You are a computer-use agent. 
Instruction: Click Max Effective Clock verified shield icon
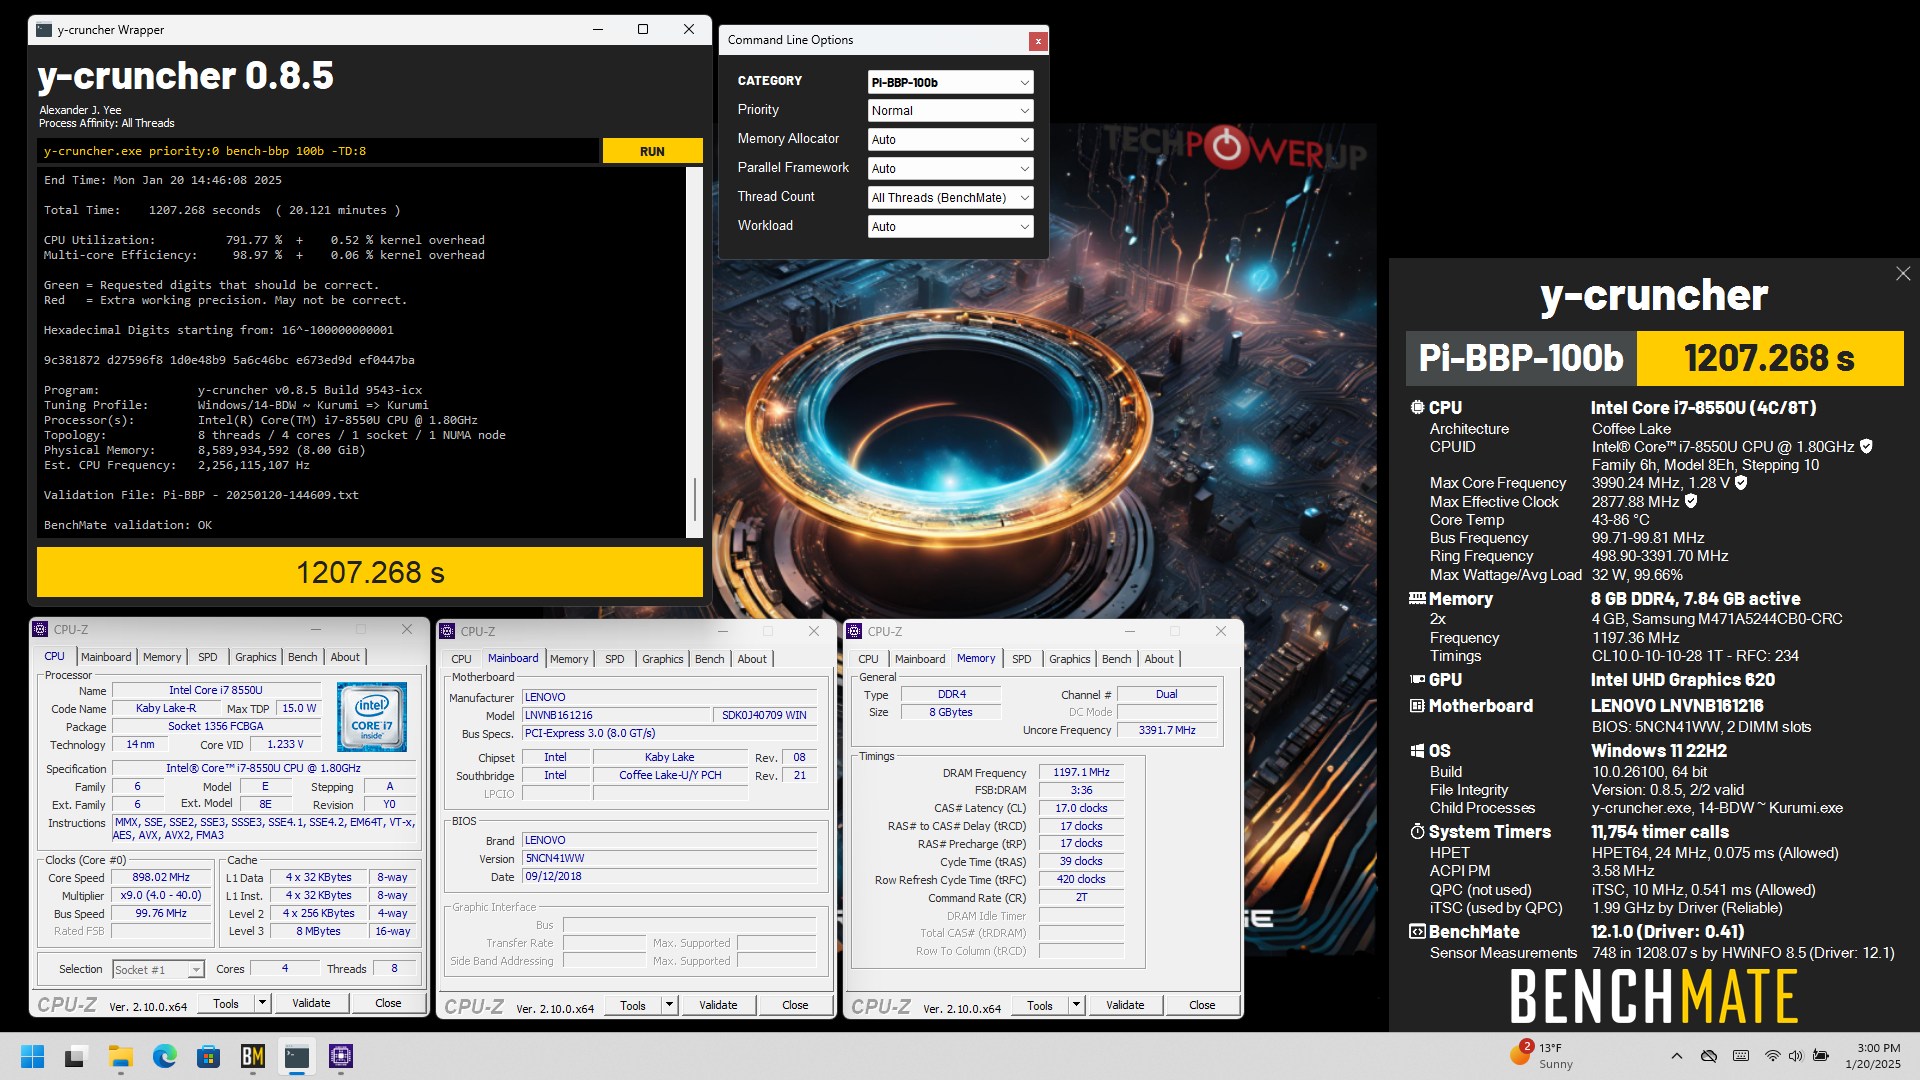[x=1691, y=501]
